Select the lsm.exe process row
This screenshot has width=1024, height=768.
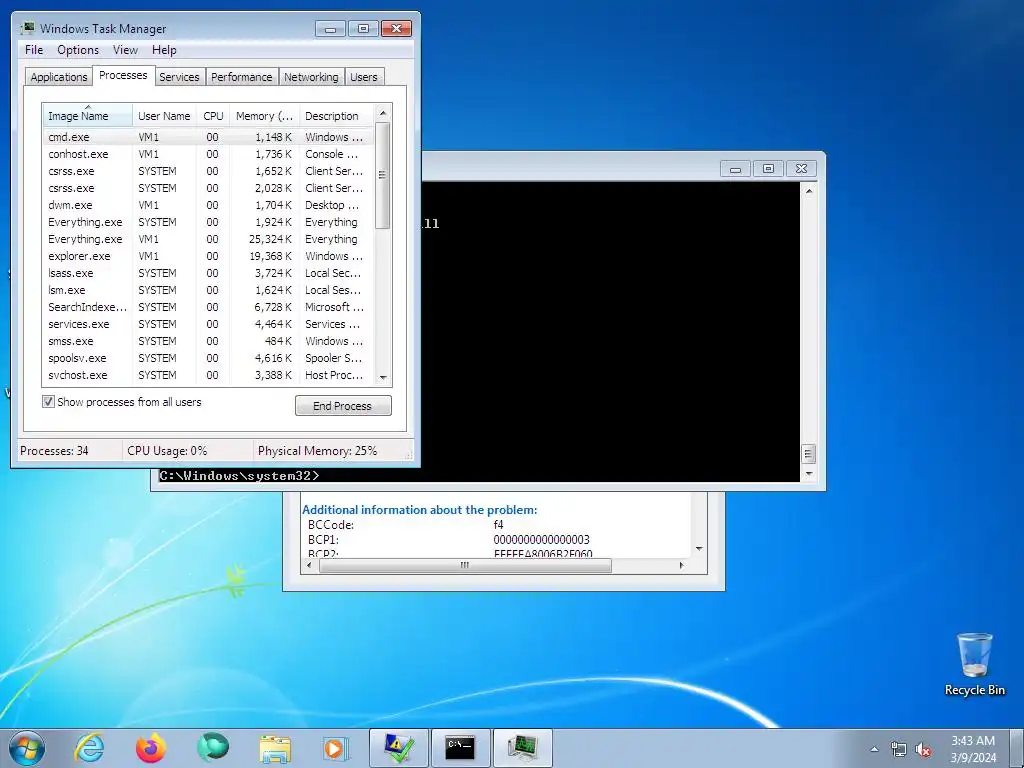[209, 290]
